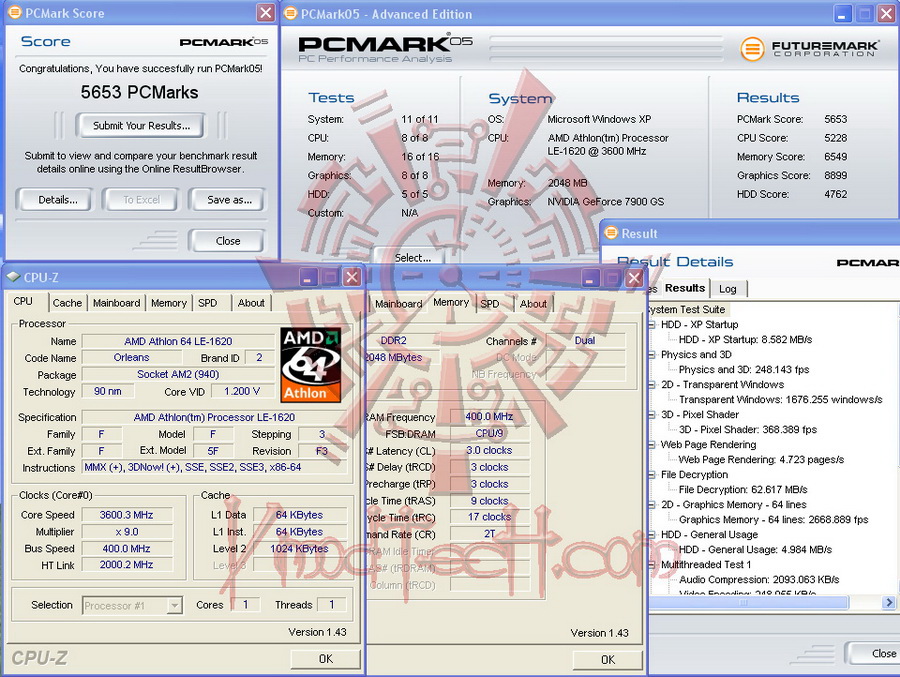Collapse the Multithreaded Test 1 node
Viewport: 900px width, 677px height.
coord(652,564)
